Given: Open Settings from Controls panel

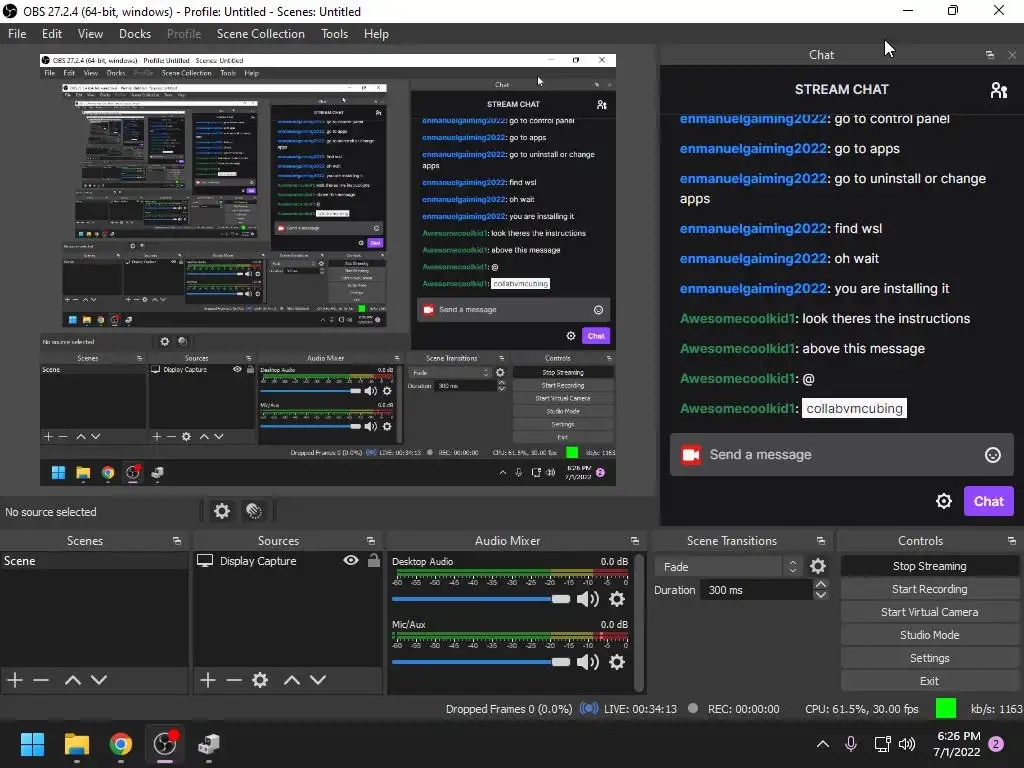Looking at the screenshot, I should tap(929, 658).
